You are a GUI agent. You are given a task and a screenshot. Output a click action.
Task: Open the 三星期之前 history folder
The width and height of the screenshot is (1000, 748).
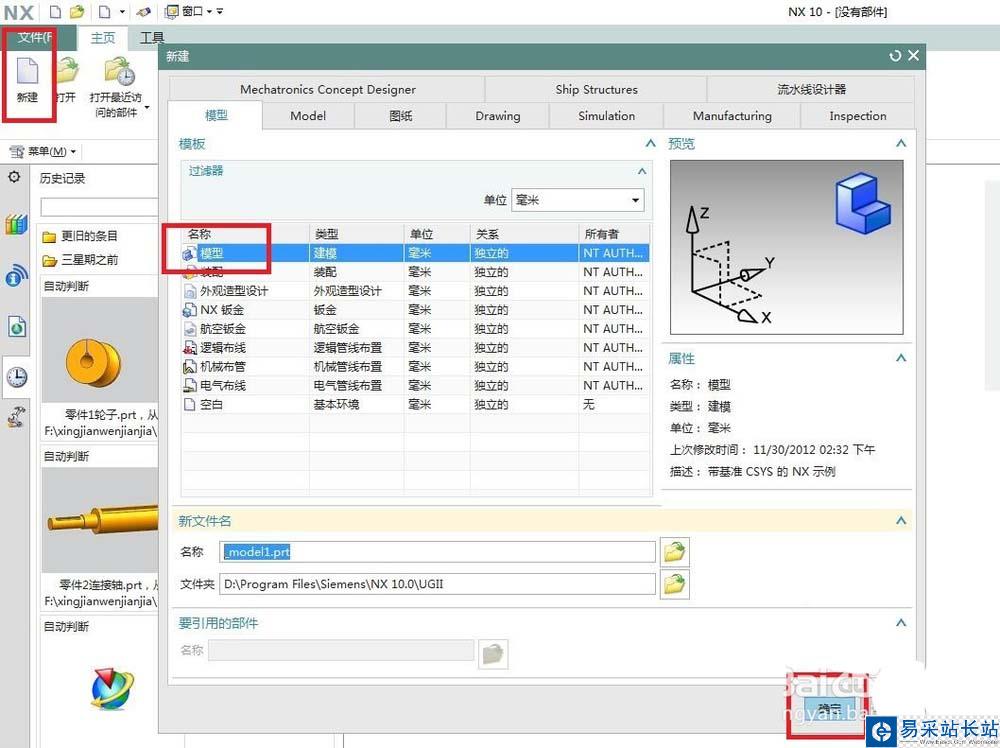[80, 260]
